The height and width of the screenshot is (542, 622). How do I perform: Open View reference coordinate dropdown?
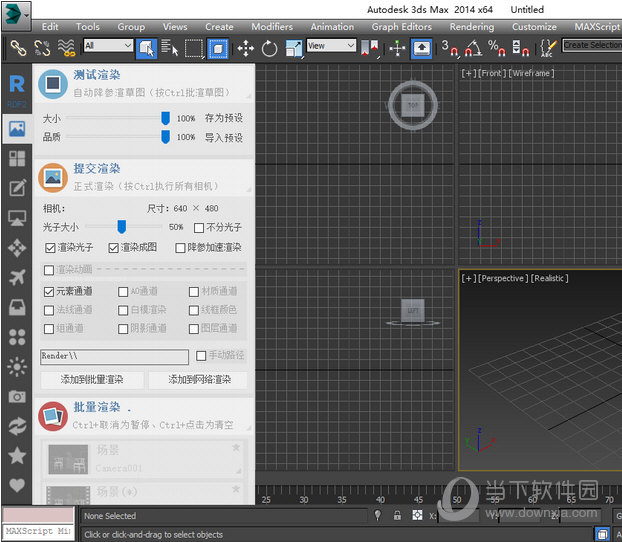331,46
